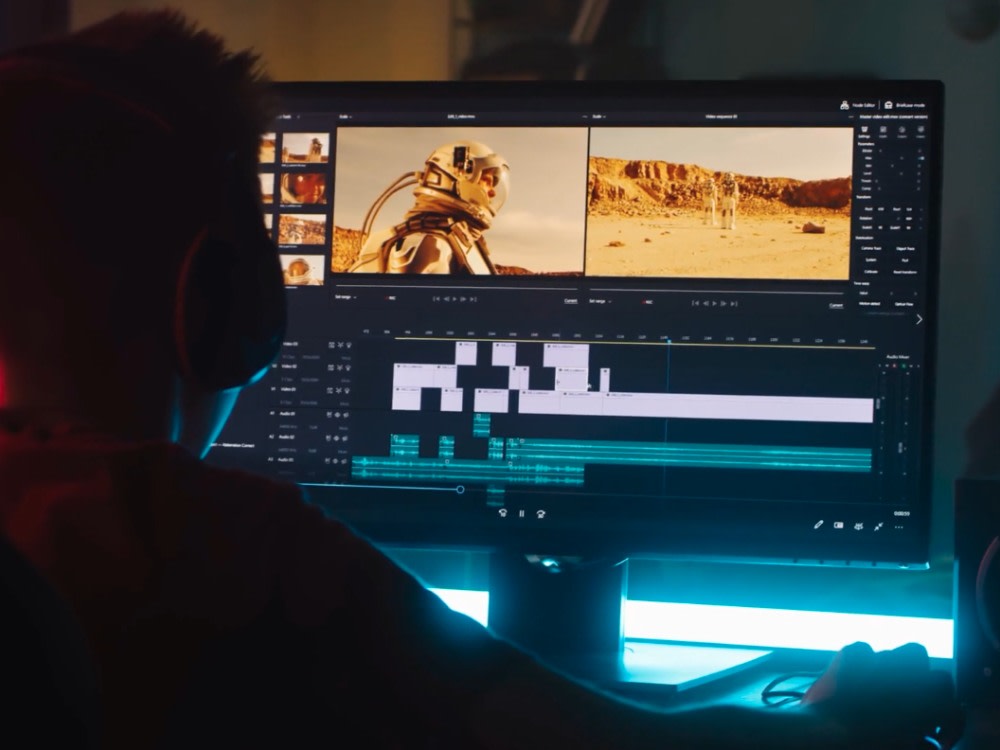The image size is (1000, 750).
Task: Click the middle header icon on Video 01 track
Action: (x=339, y=390)
